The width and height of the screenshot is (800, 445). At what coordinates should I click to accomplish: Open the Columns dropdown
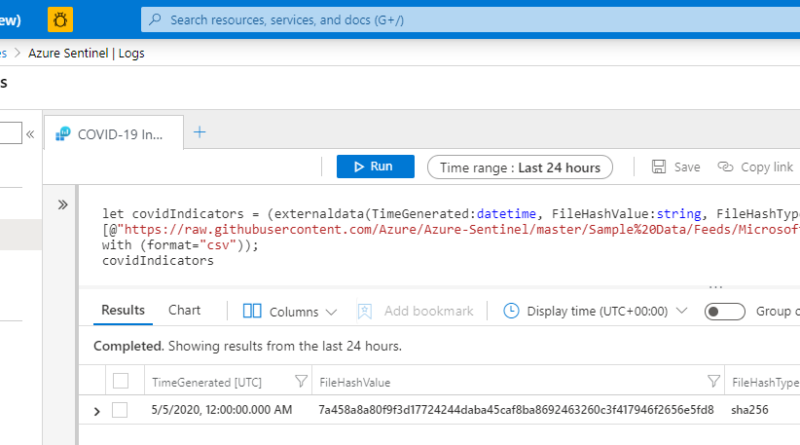click(290, 311)
